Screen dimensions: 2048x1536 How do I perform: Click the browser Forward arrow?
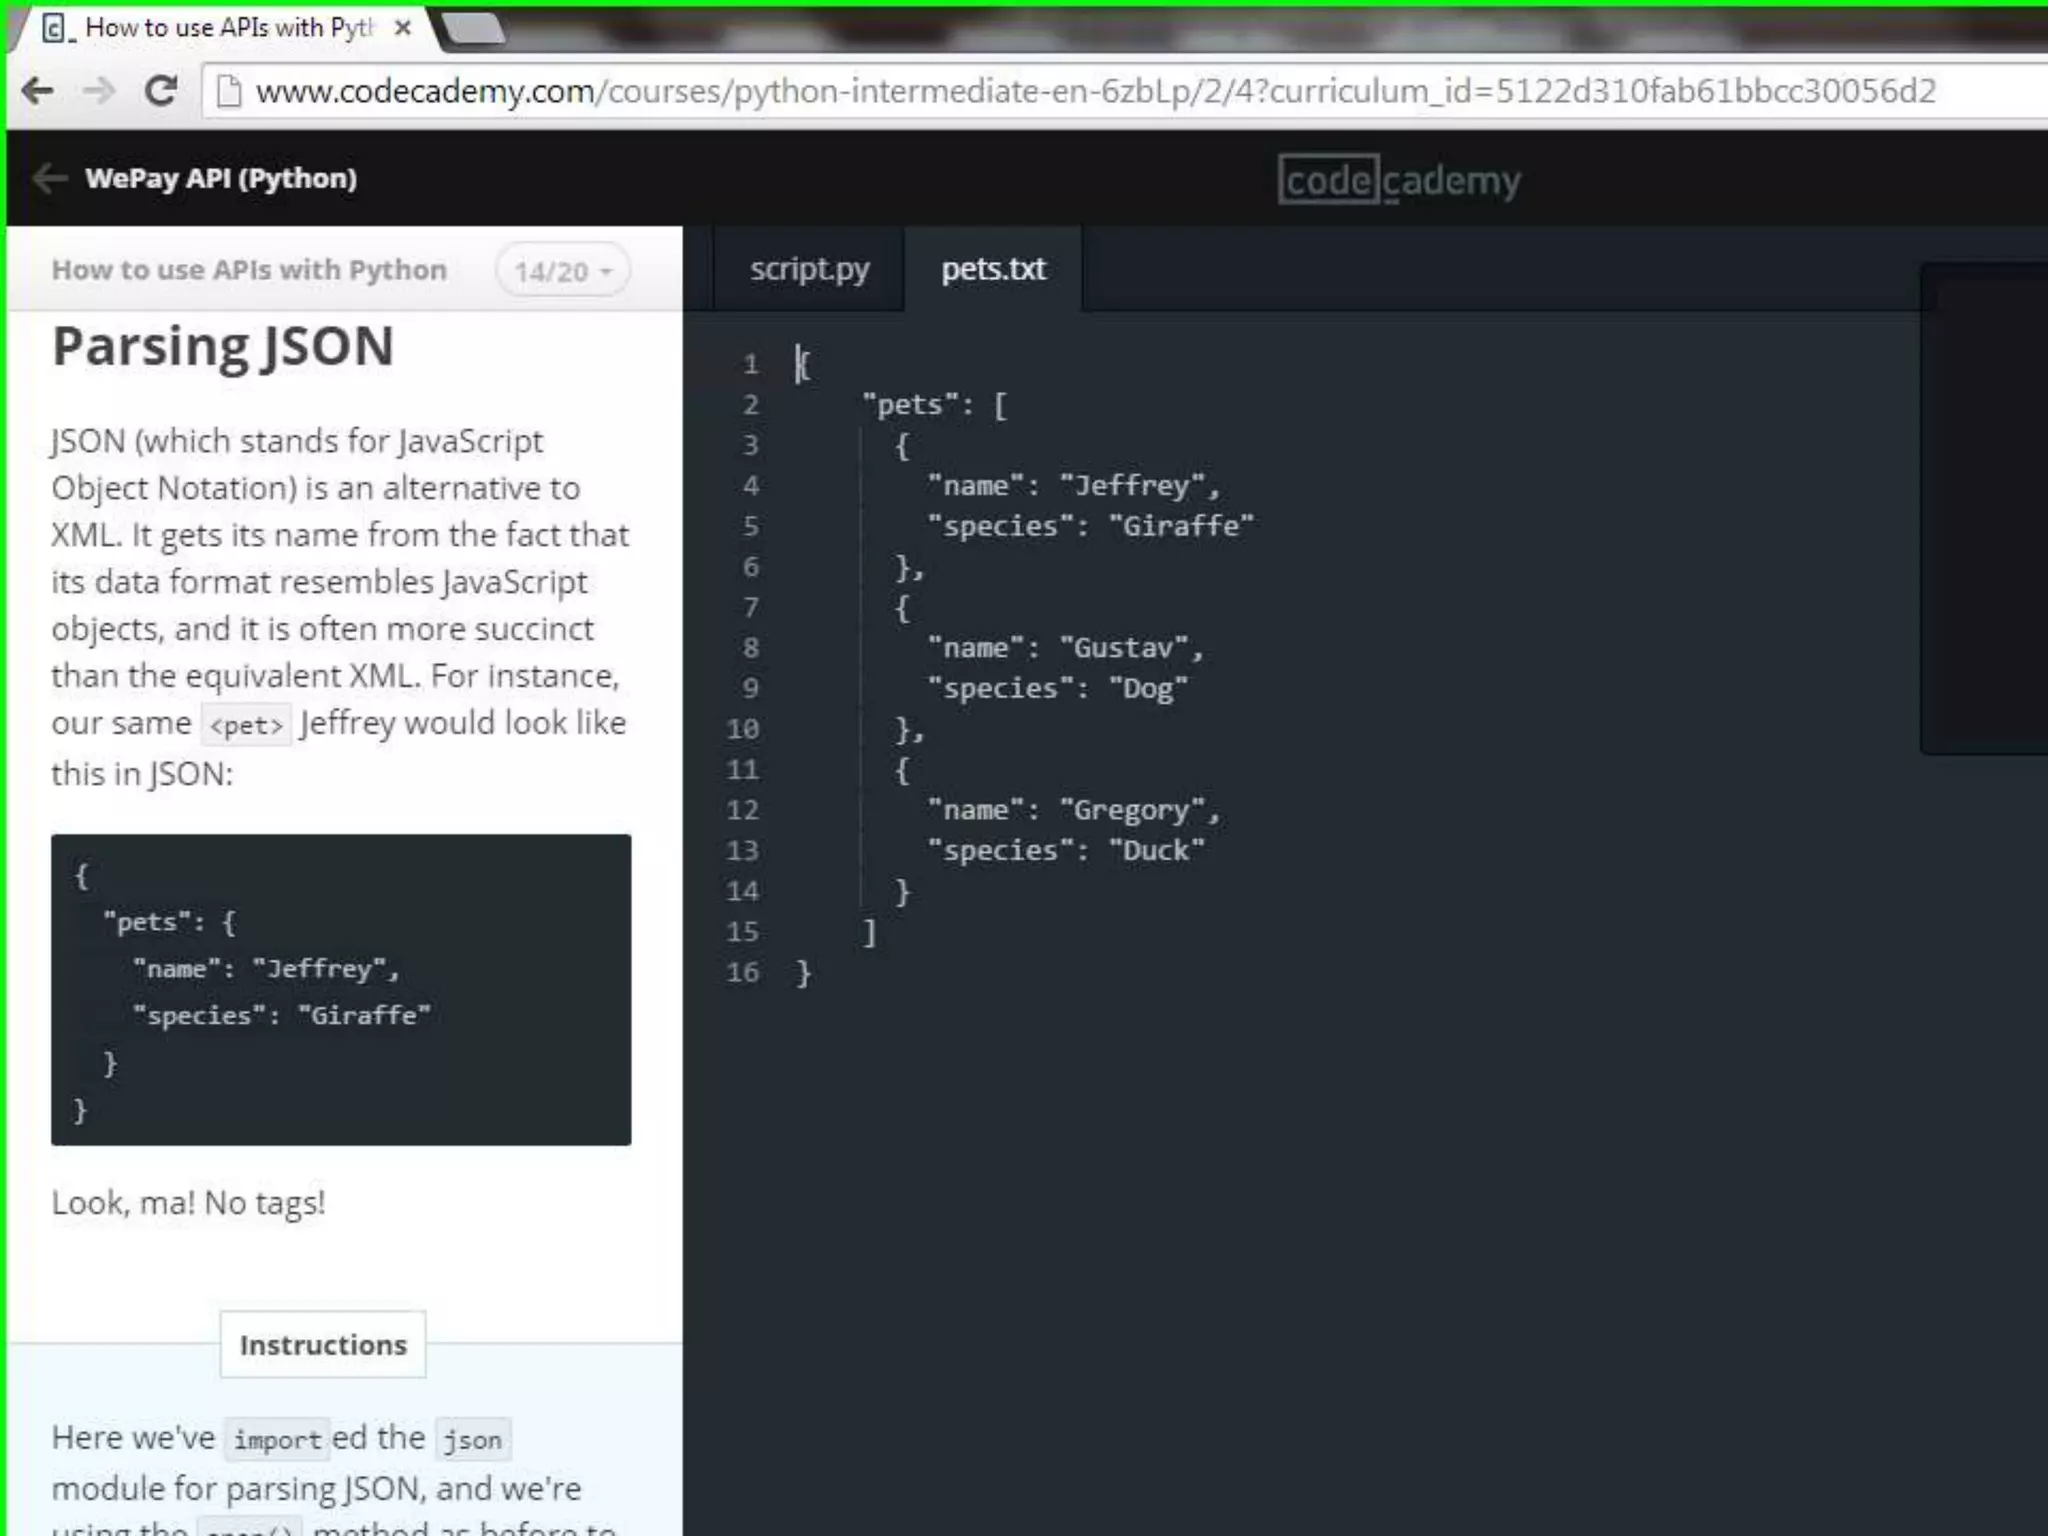[x=98, y=92]
